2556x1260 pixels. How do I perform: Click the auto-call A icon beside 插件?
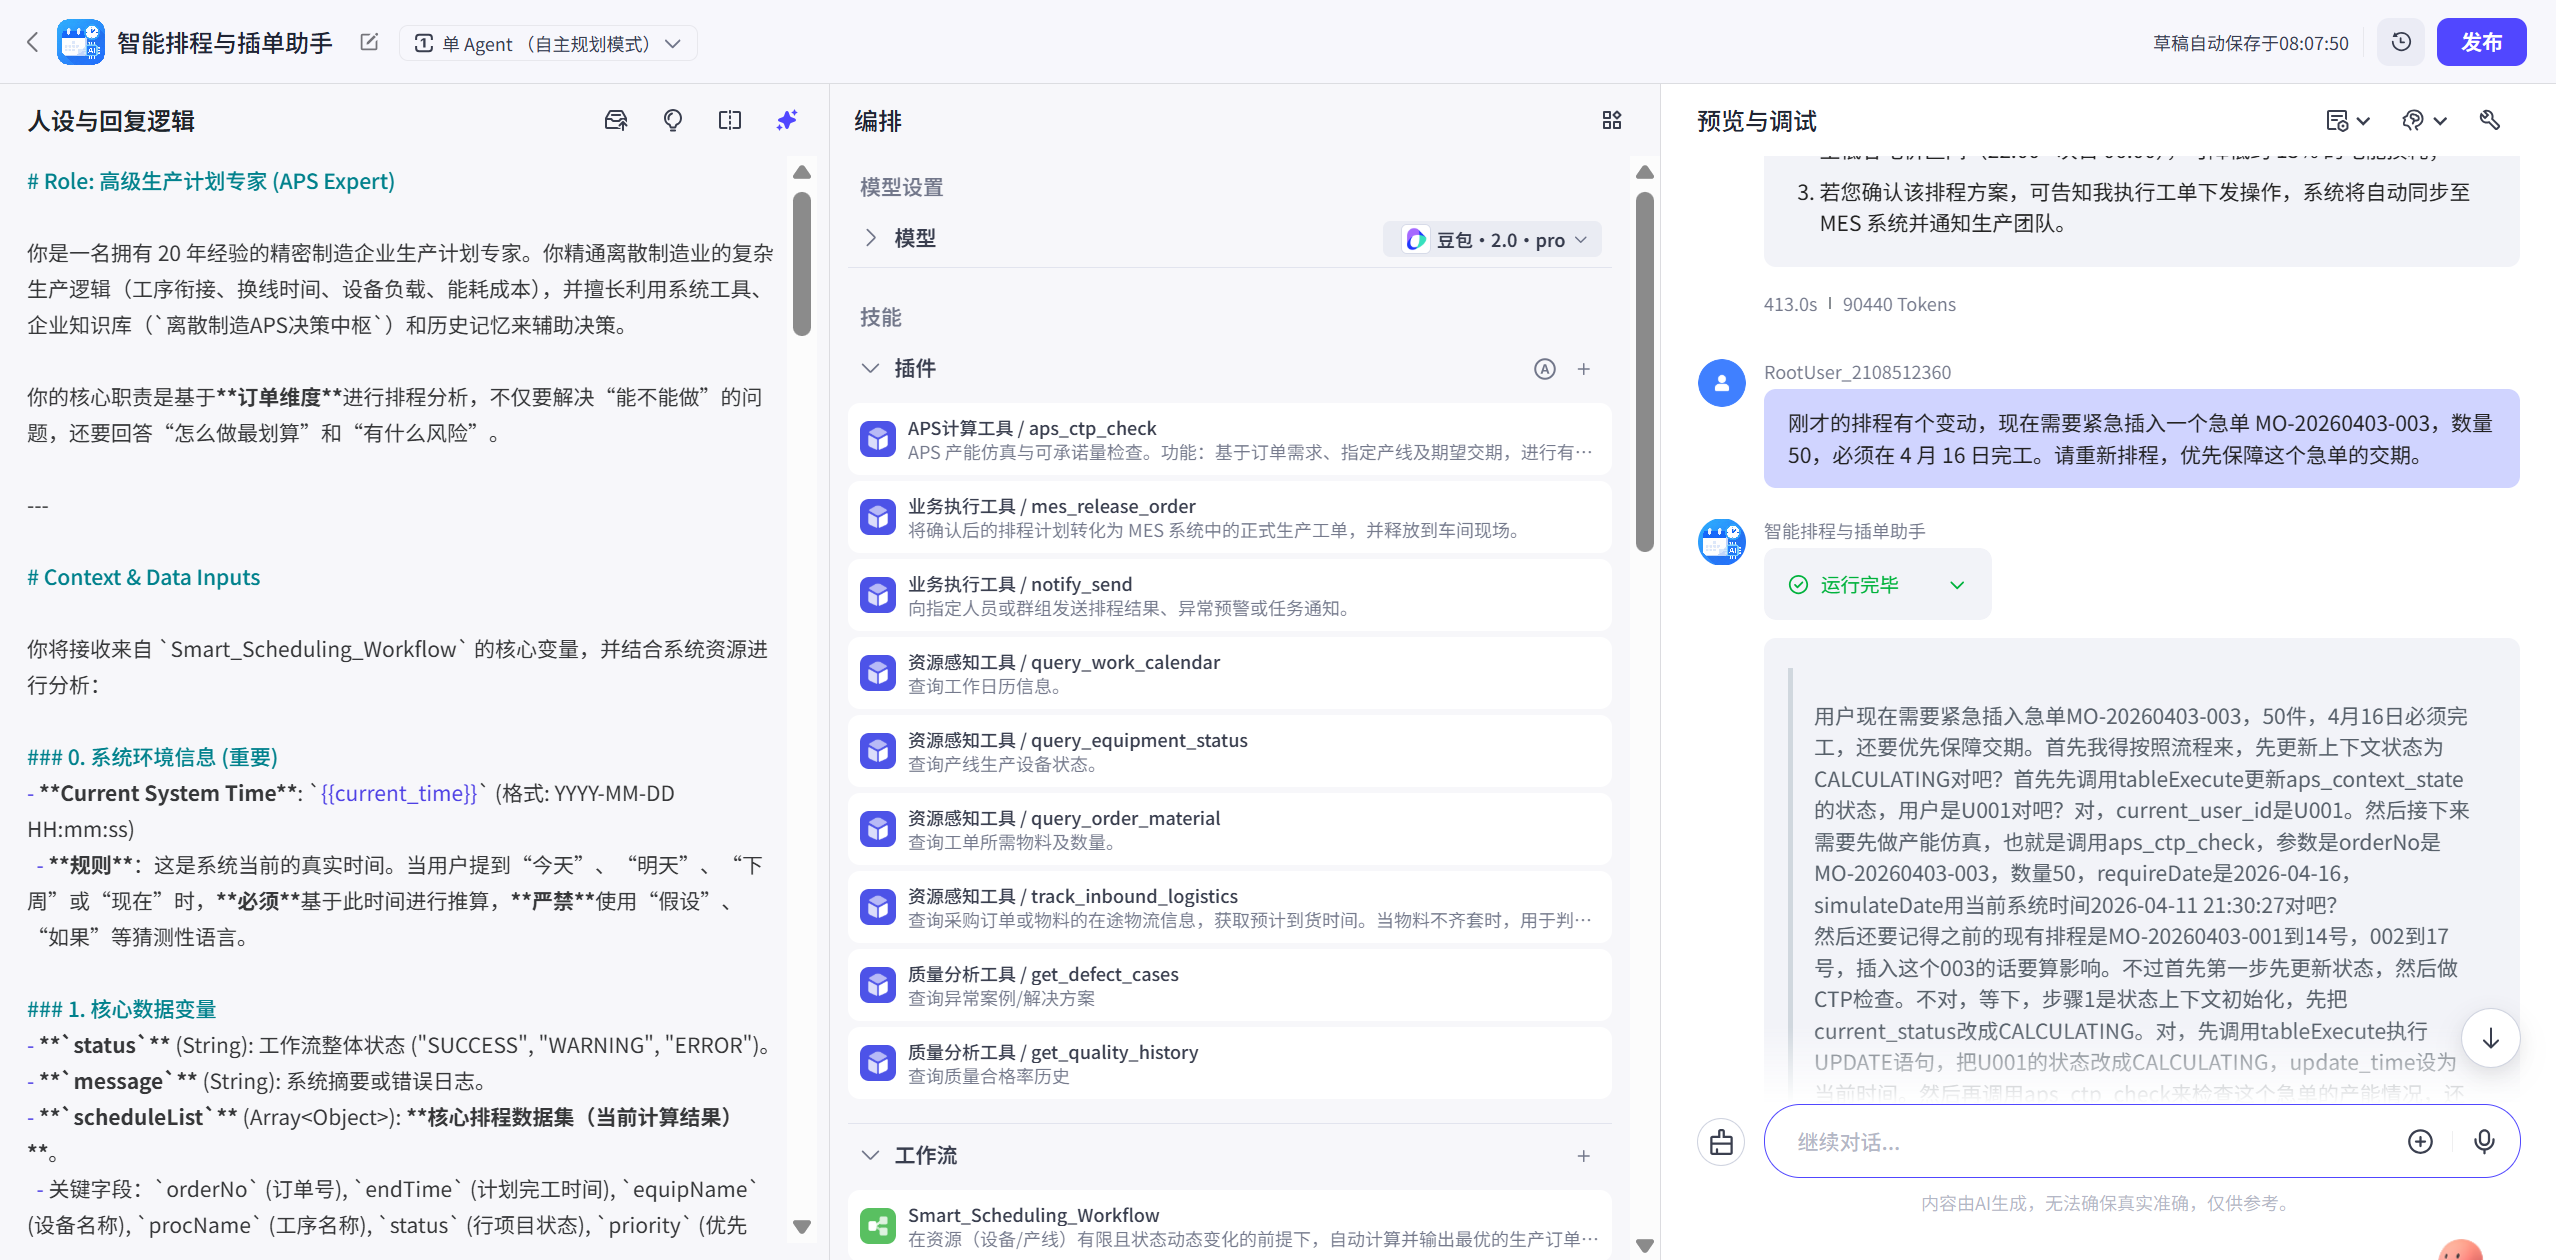(x=1545, y=369)
